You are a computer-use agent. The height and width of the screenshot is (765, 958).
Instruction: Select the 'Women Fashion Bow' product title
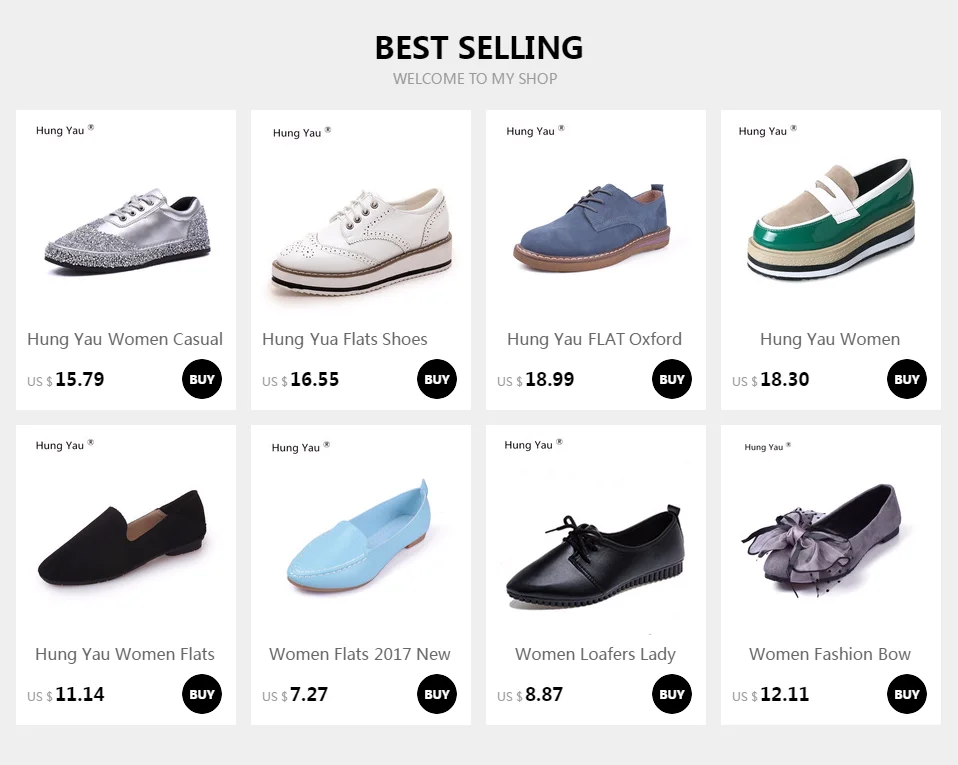(x=830, y=654)
